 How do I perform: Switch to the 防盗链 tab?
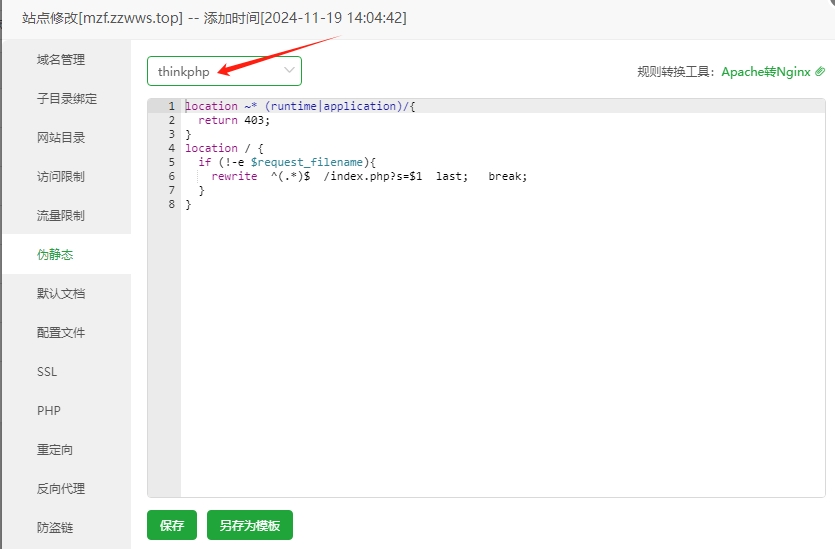tap(67, 527)
